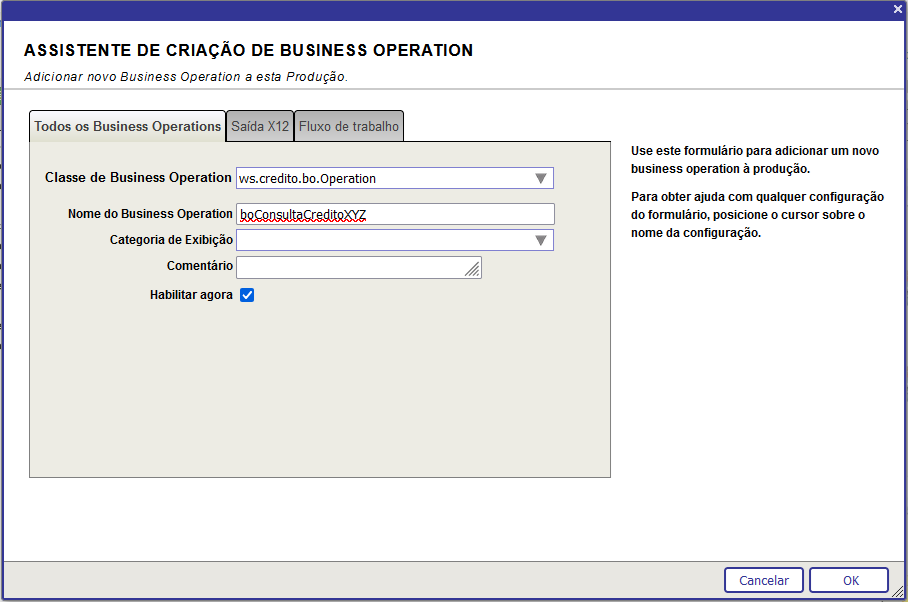Confirm with the OK button
This screenshot has height=602, width=908.
(x=849, y=580)
